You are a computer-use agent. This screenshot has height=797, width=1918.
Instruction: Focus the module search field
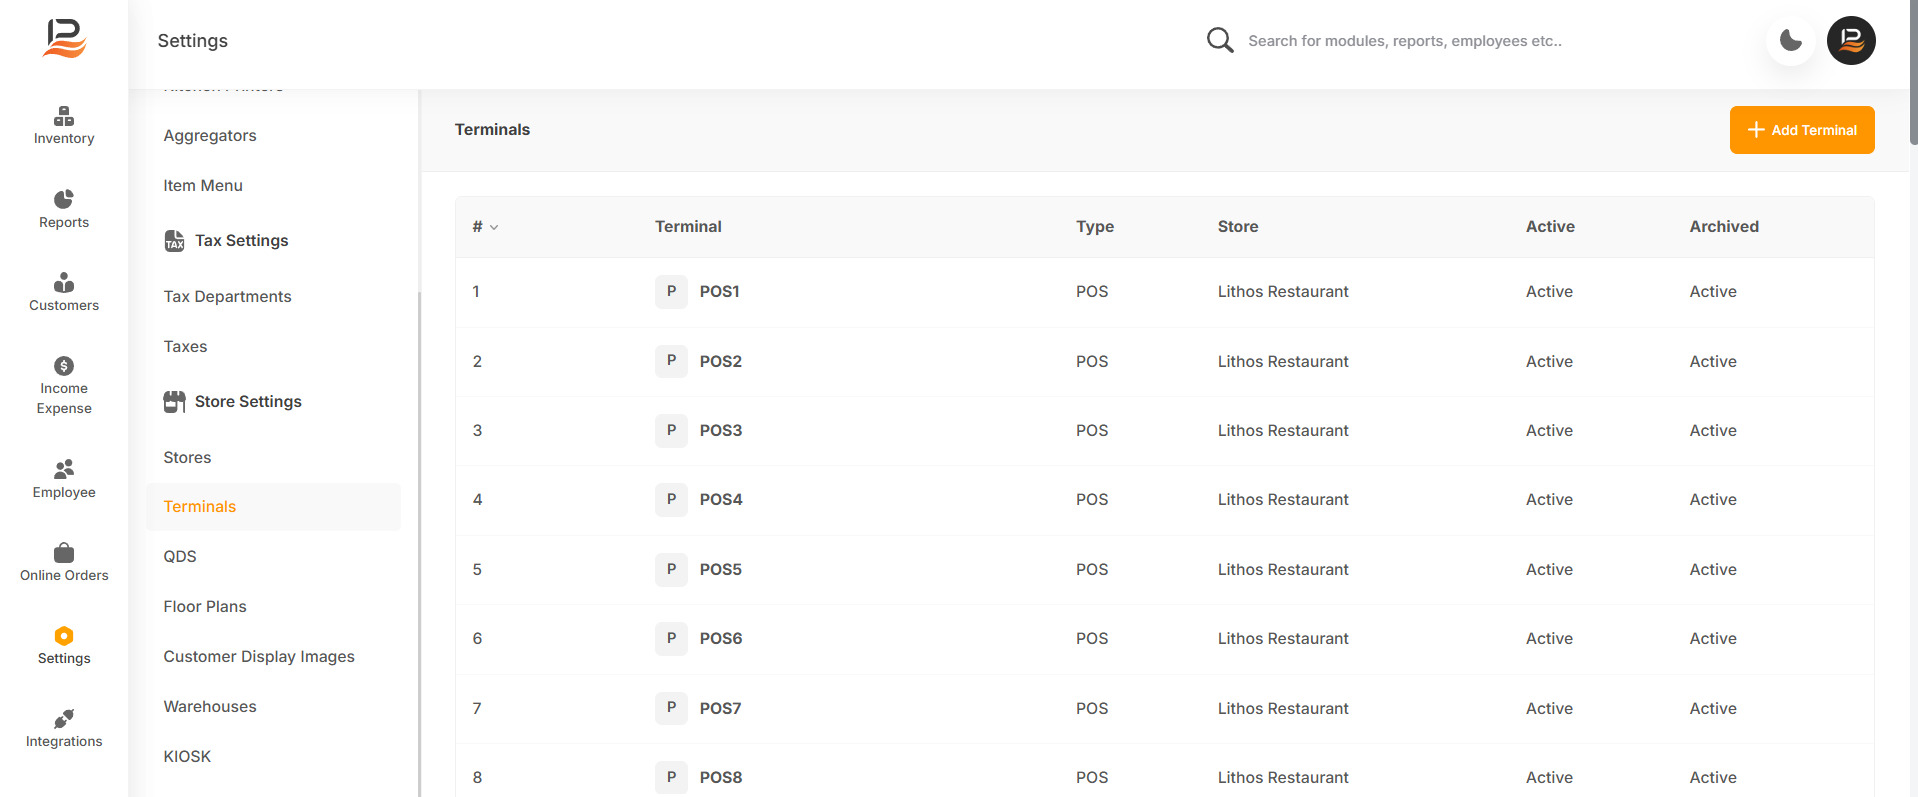[1405, 41]
